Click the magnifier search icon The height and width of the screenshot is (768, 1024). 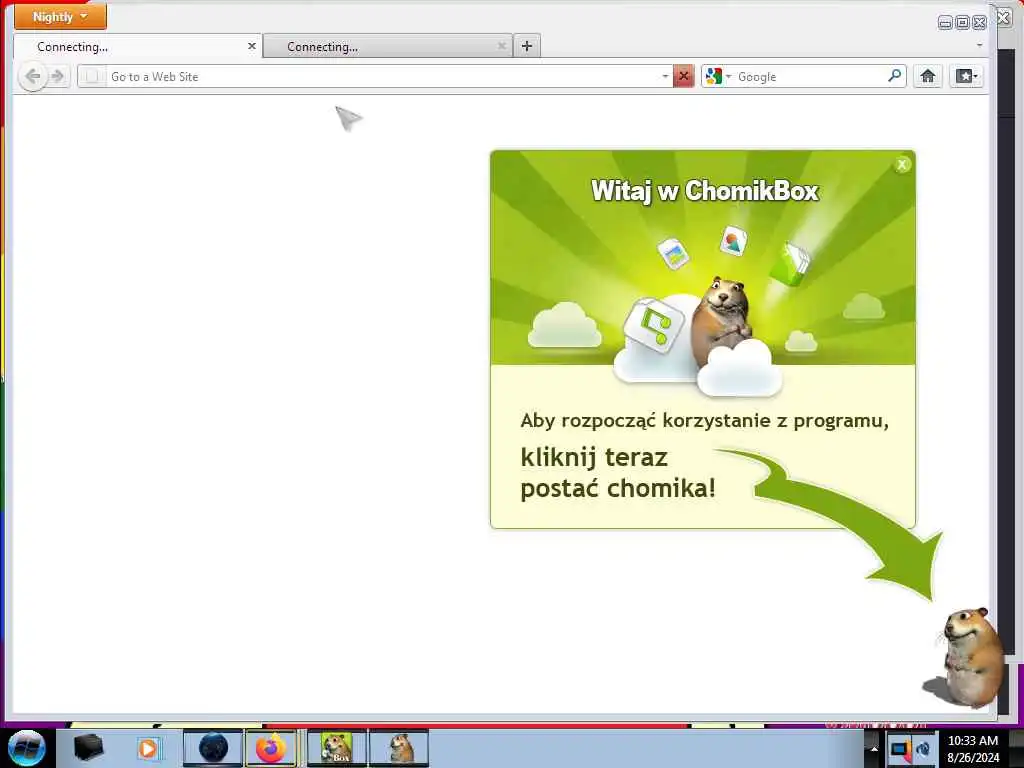895,76
